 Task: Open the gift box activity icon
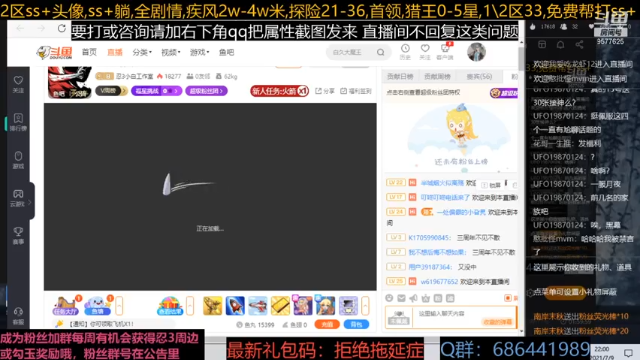point(170,306)
